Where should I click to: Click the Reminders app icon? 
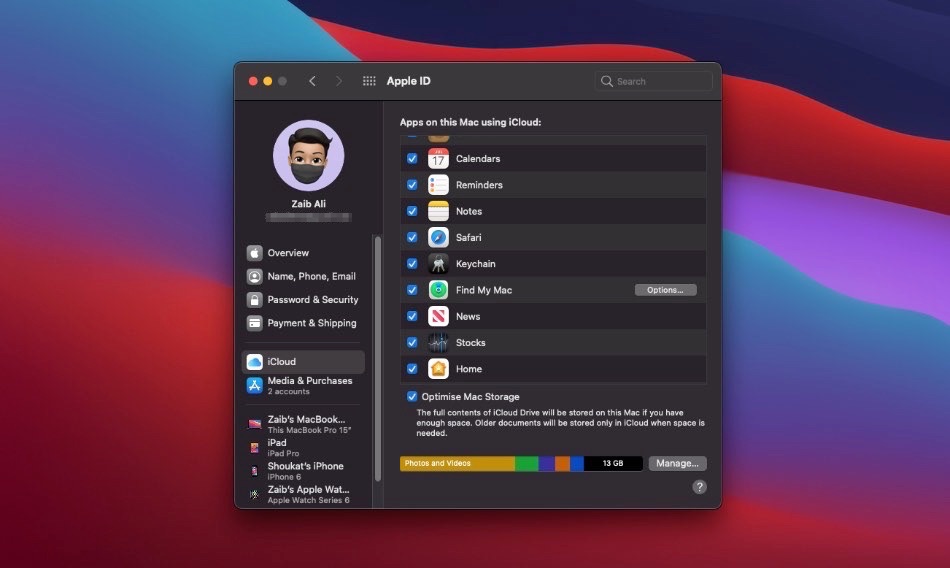[x=438, y=185]
